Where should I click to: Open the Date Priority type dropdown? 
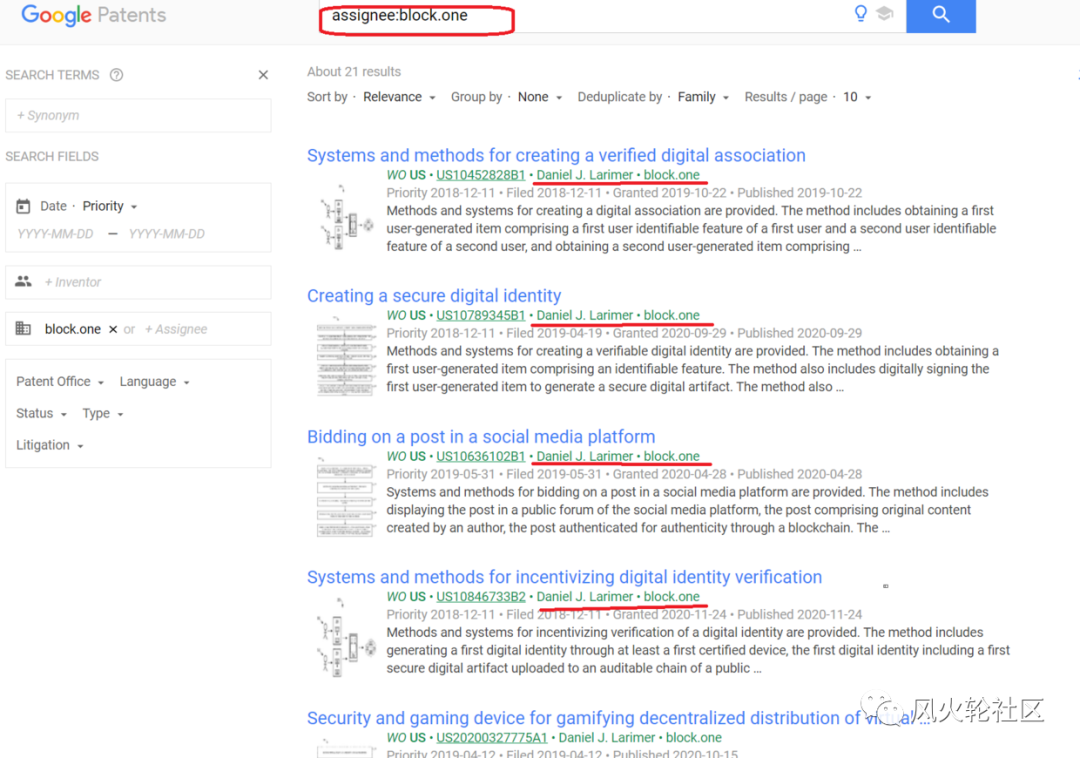pos(110,206)
